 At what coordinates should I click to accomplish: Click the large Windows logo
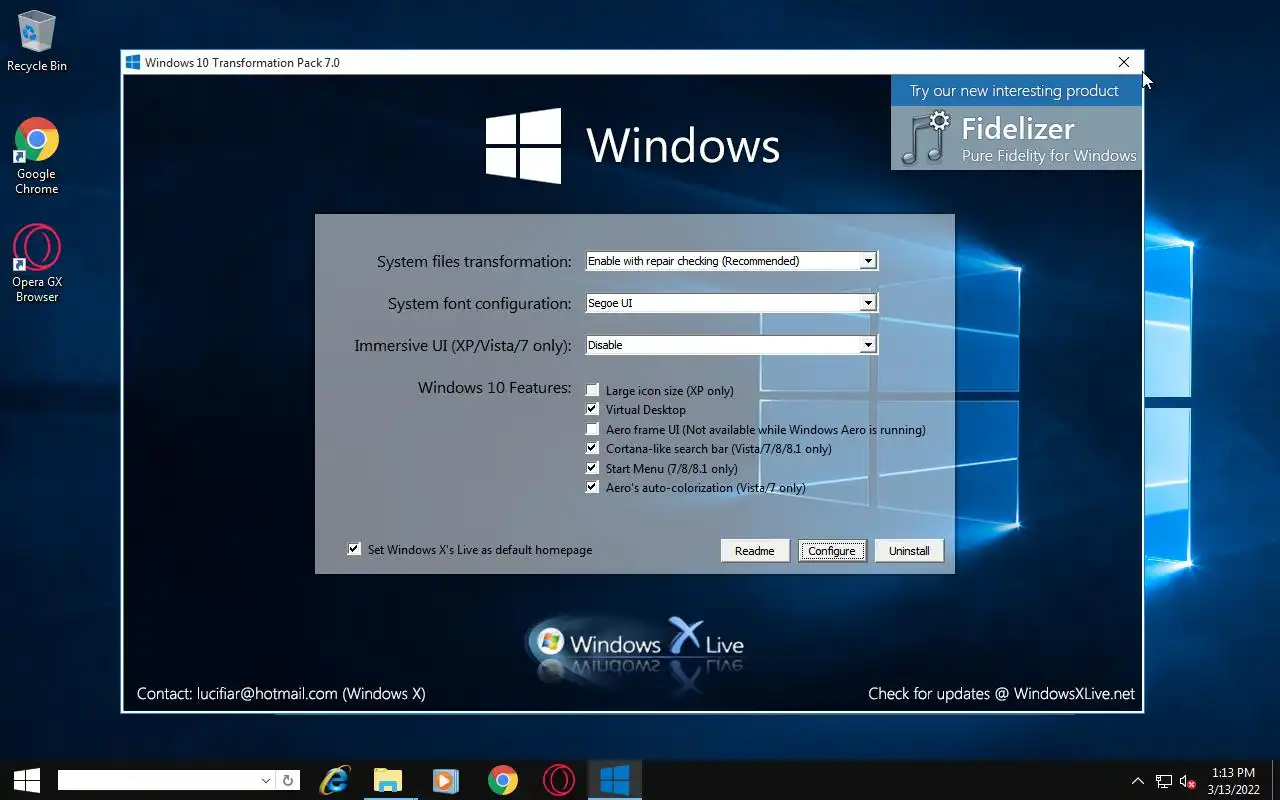523,146
